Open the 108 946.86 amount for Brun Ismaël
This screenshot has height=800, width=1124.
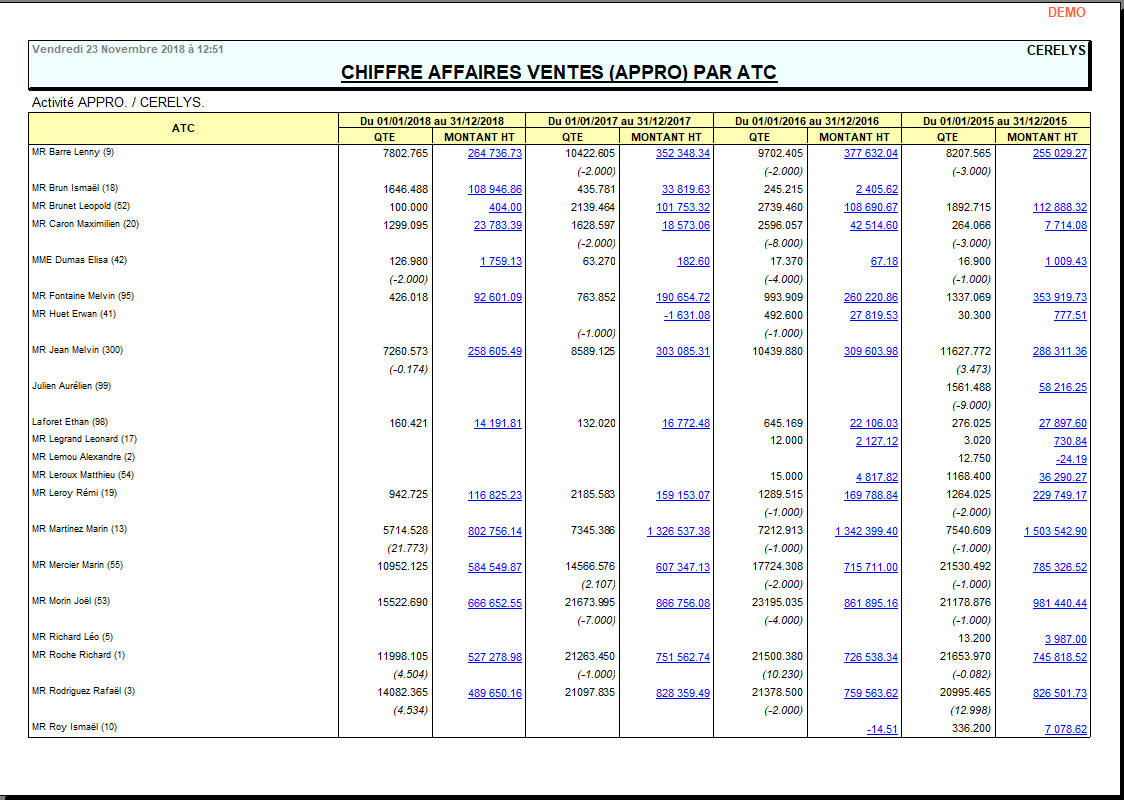(494, 189)
